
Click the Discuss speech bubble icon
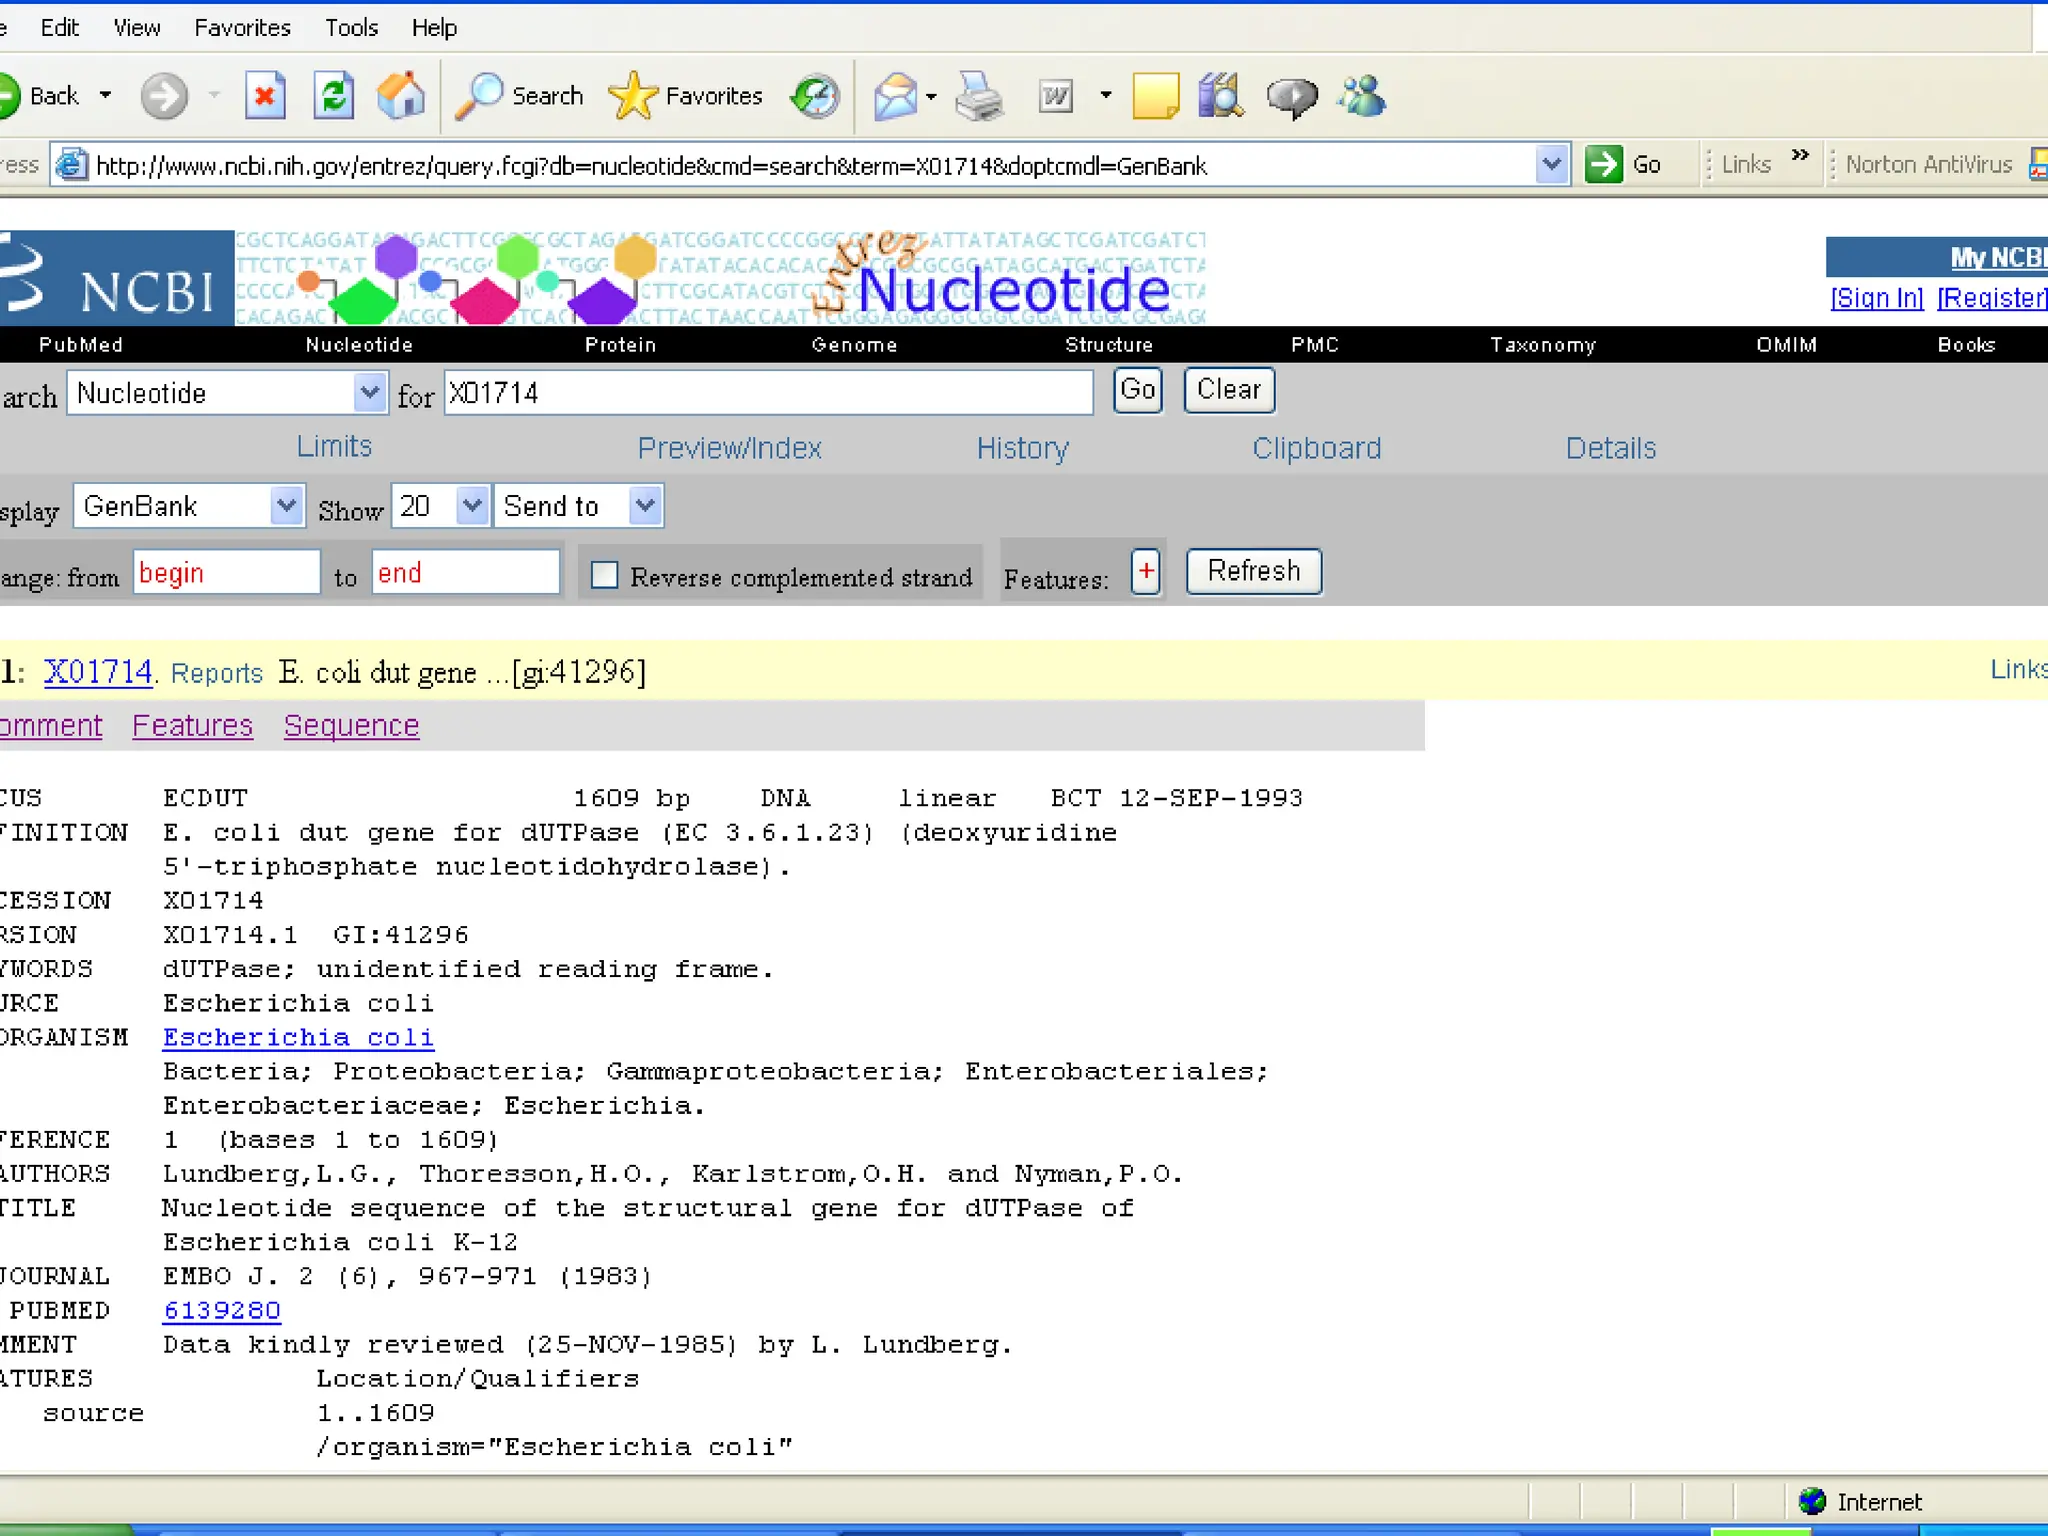pos(1291,97)
